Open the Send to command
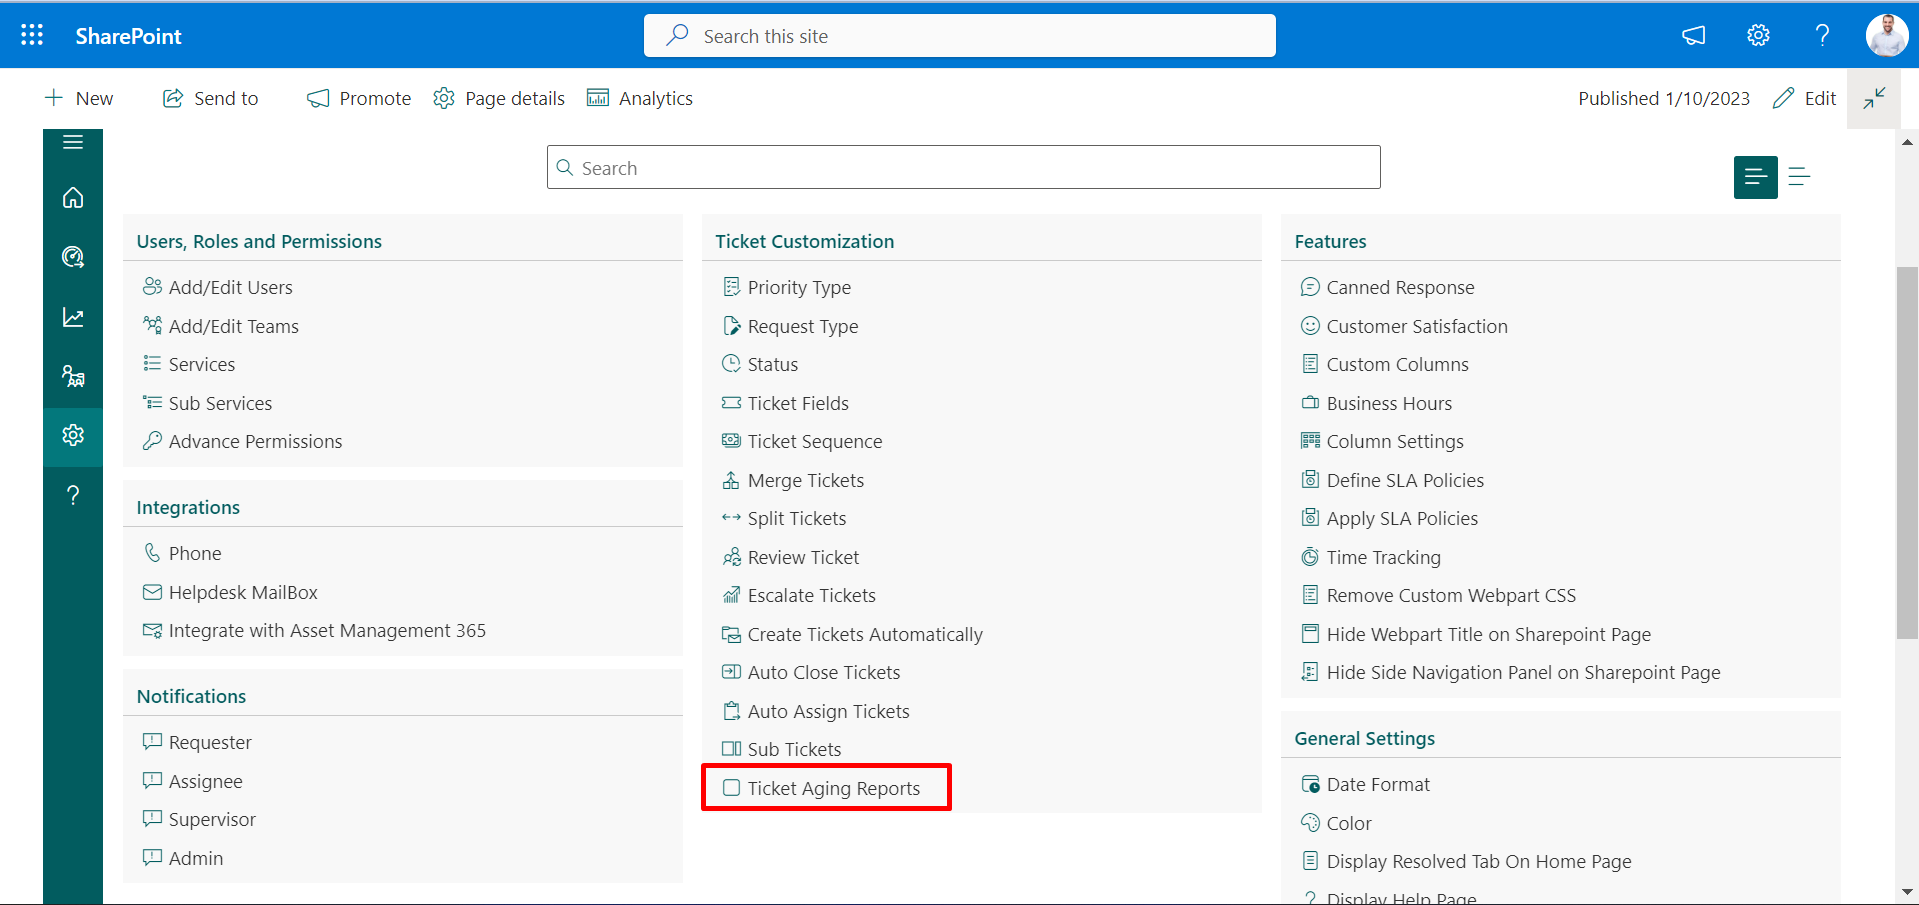 (x=210, y=98)
